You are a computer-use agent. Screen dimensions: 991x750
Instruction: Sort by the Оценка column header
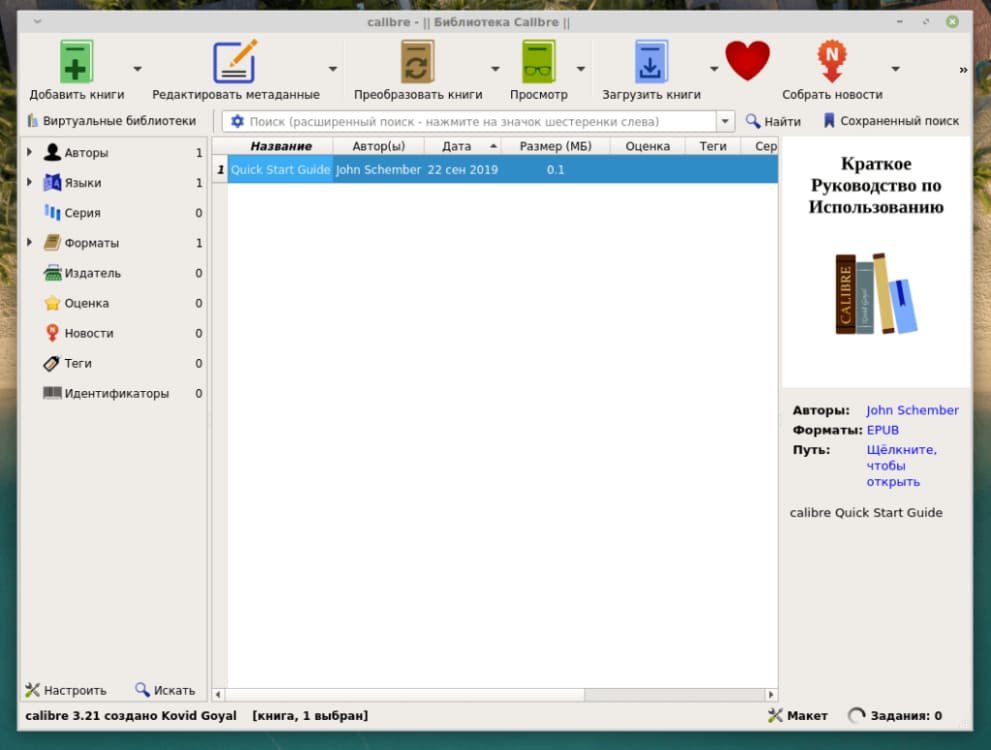click(648, 146)
